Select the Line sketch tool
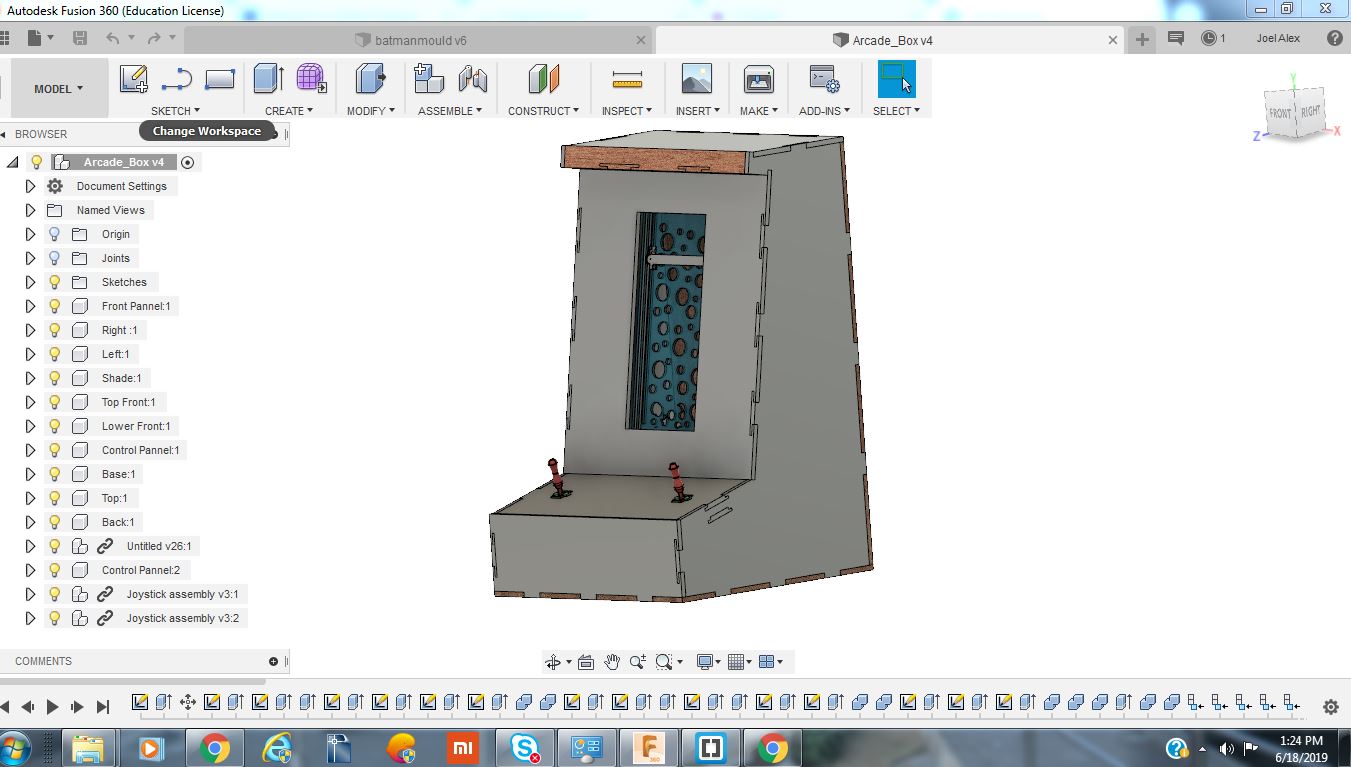The width and height of the screenshot is (1351, 767). pos(176,79)
